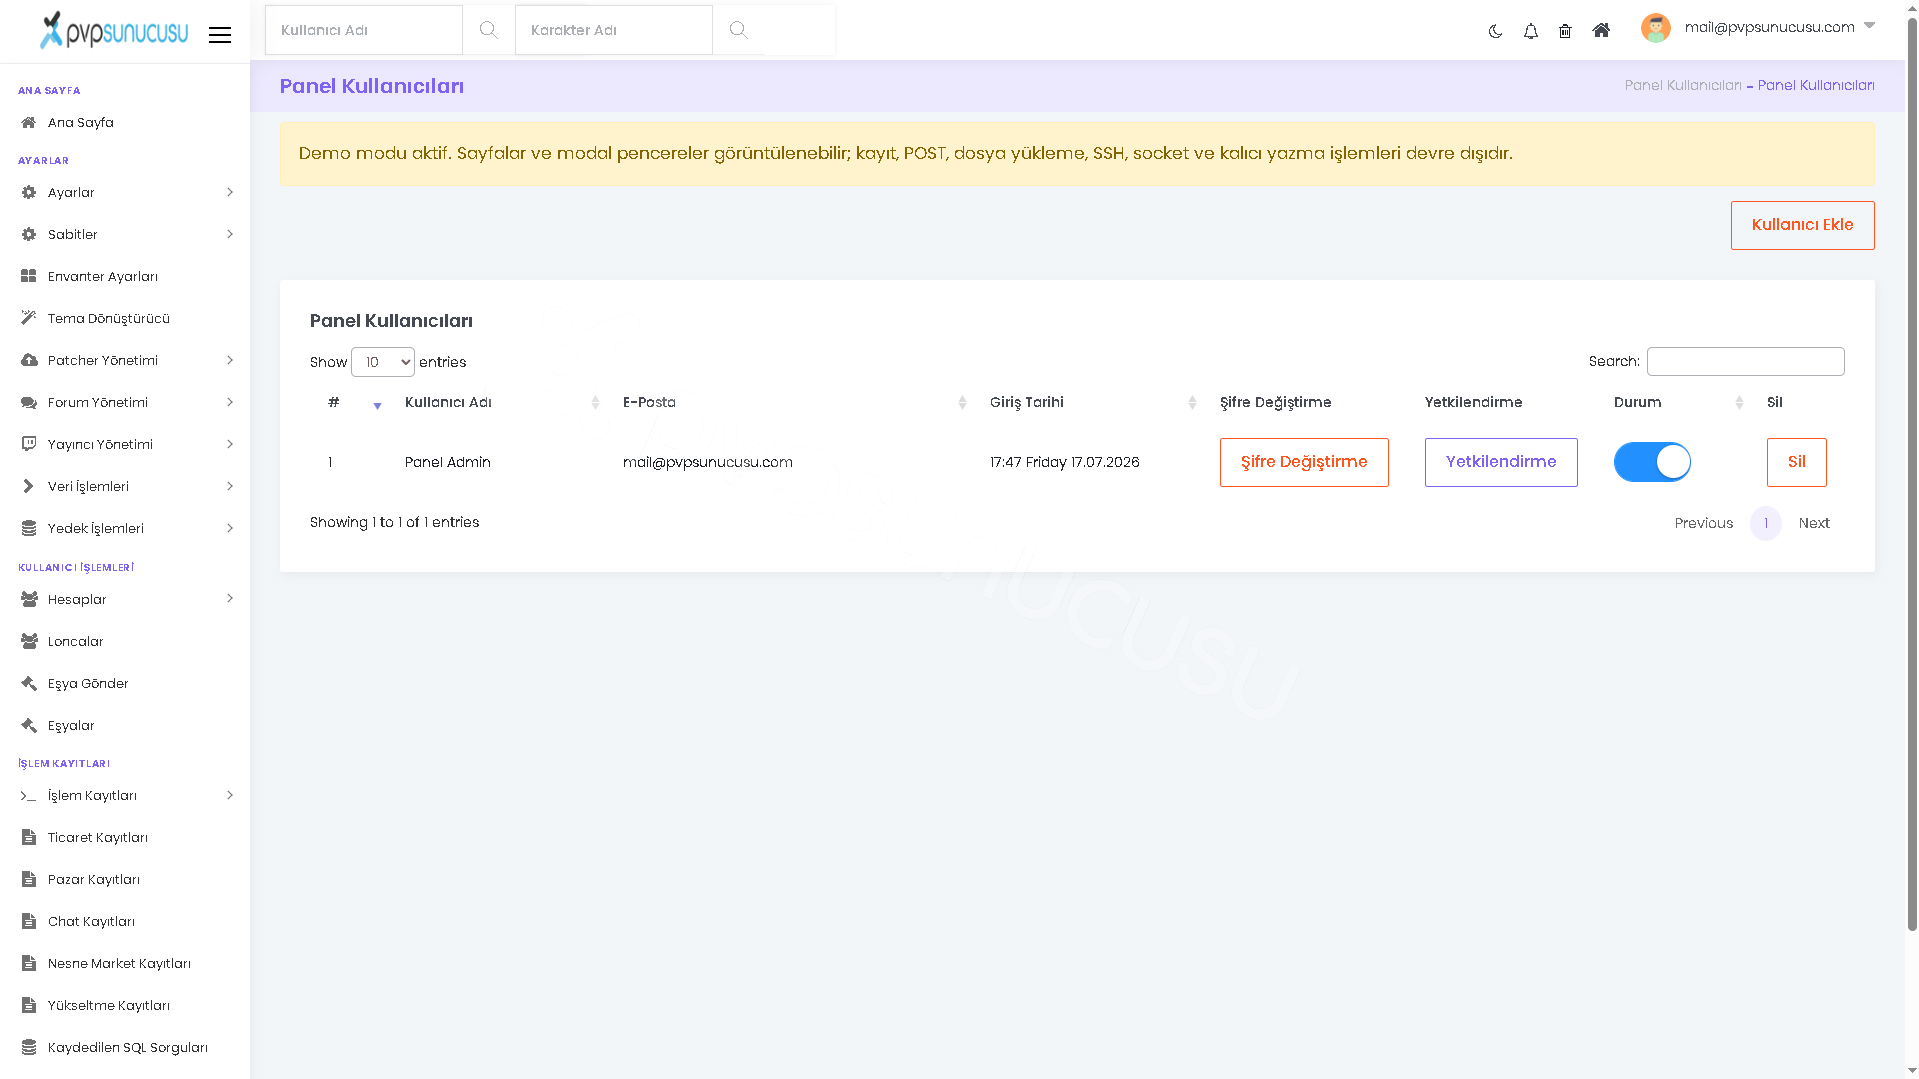The width and height of the screenshot is (1919, 1079).
Task: Click the trash can icon in header
Action: coord(1565,31)
